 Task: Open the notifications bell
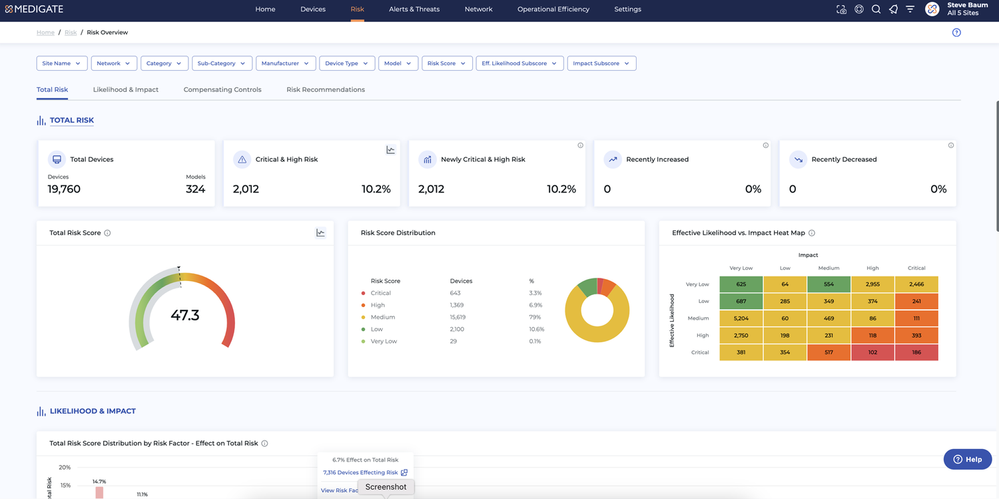(x=893, y=9)
